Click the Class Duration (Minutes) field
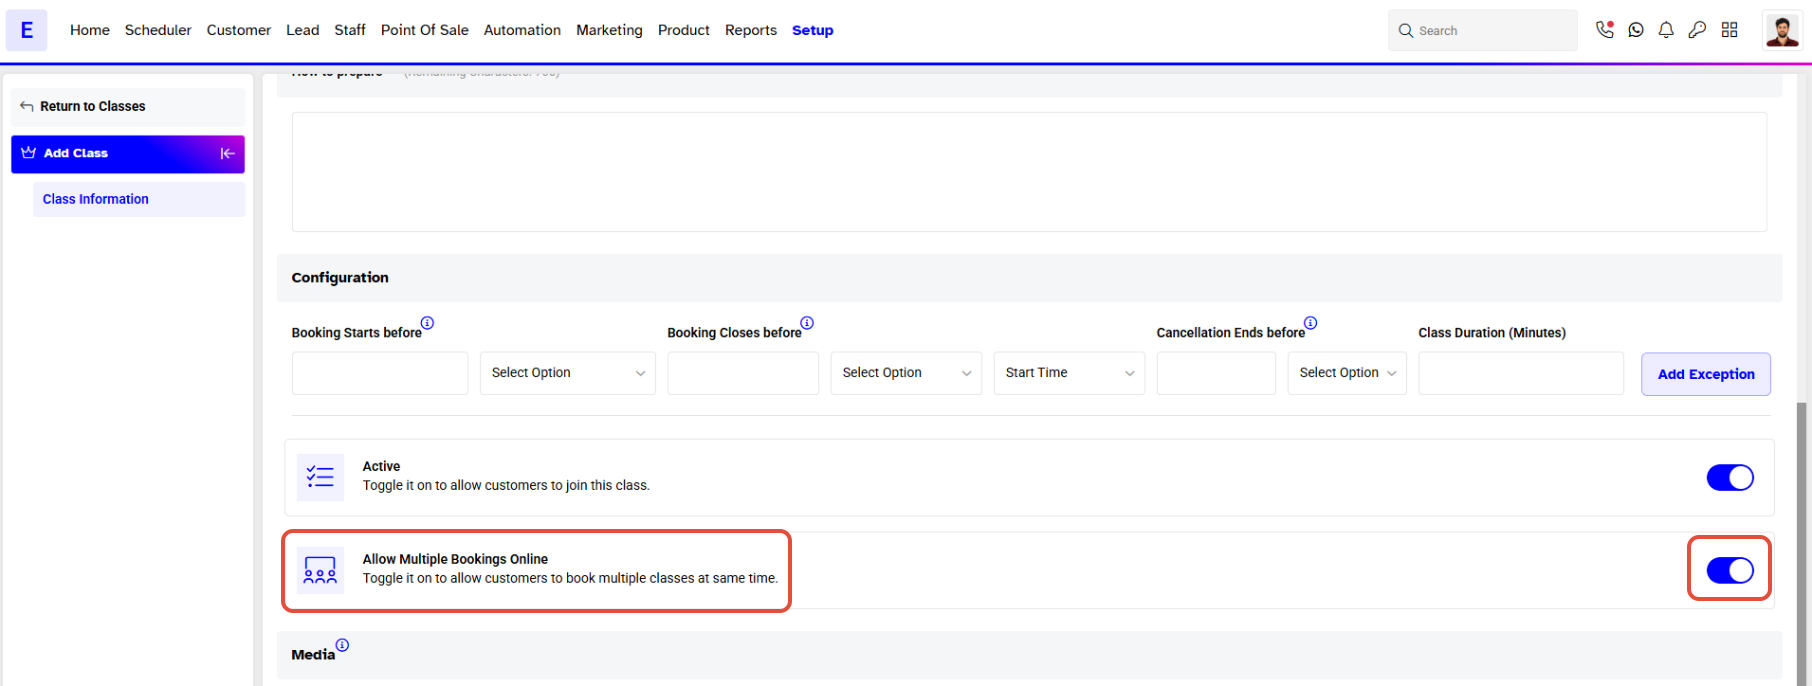The height and width of the screenshot is (686, 1812). [1521, 373]
